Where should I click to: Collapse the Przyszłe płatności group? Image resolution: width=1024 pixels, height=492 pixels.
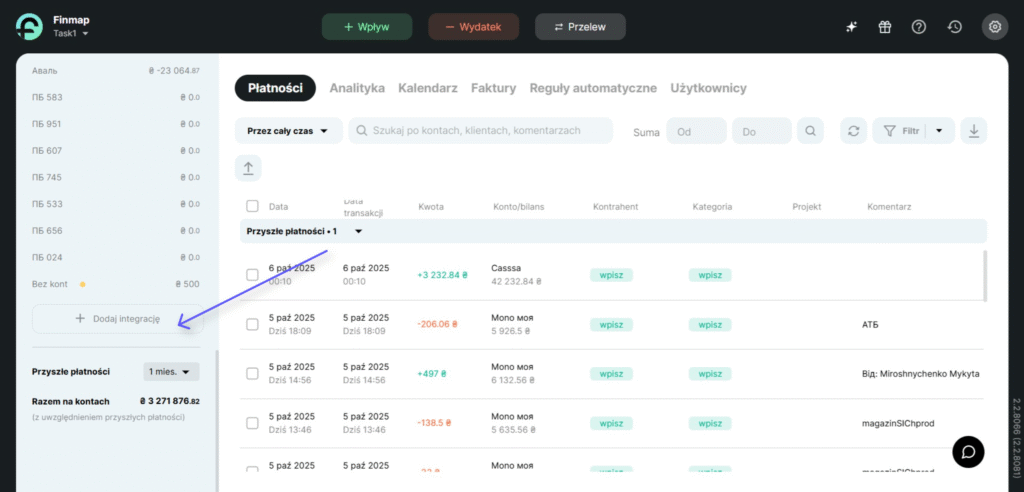point(358,231)
